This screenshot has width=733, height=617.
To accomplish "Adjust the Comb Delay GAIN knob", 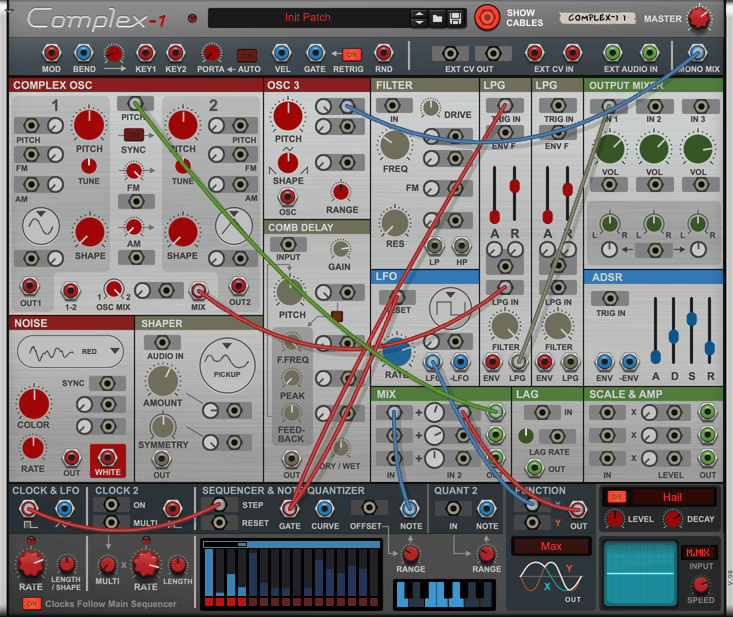I will click(x=340, y=249).
